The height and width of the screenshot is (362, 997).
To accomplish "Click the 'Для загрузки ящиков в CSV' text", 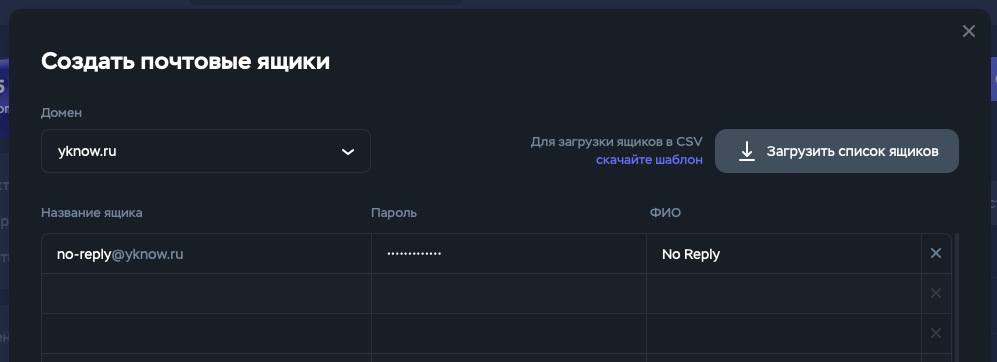I will (x=616, y=142).
